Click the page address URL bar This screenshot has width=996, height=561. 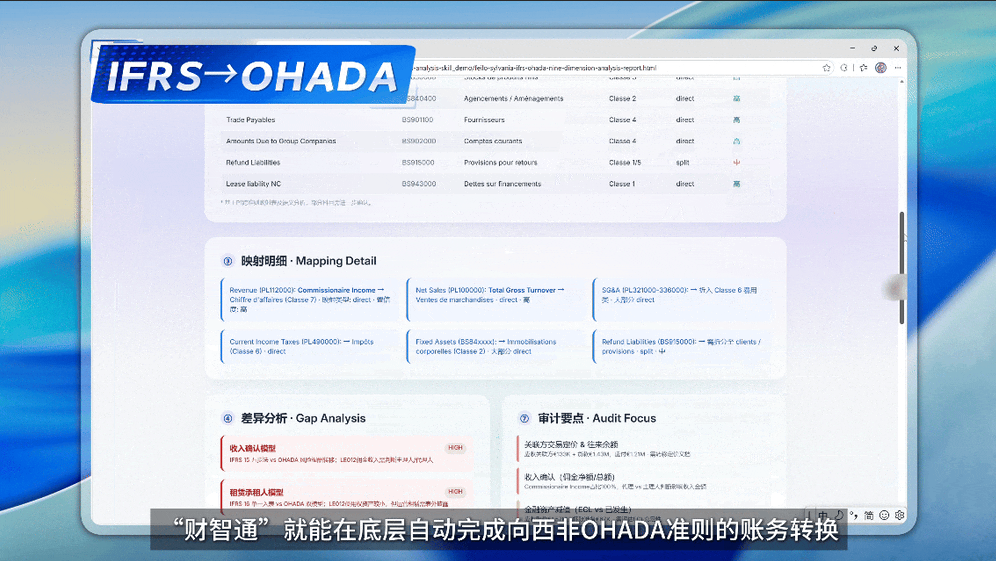click(x=610, y=68)
